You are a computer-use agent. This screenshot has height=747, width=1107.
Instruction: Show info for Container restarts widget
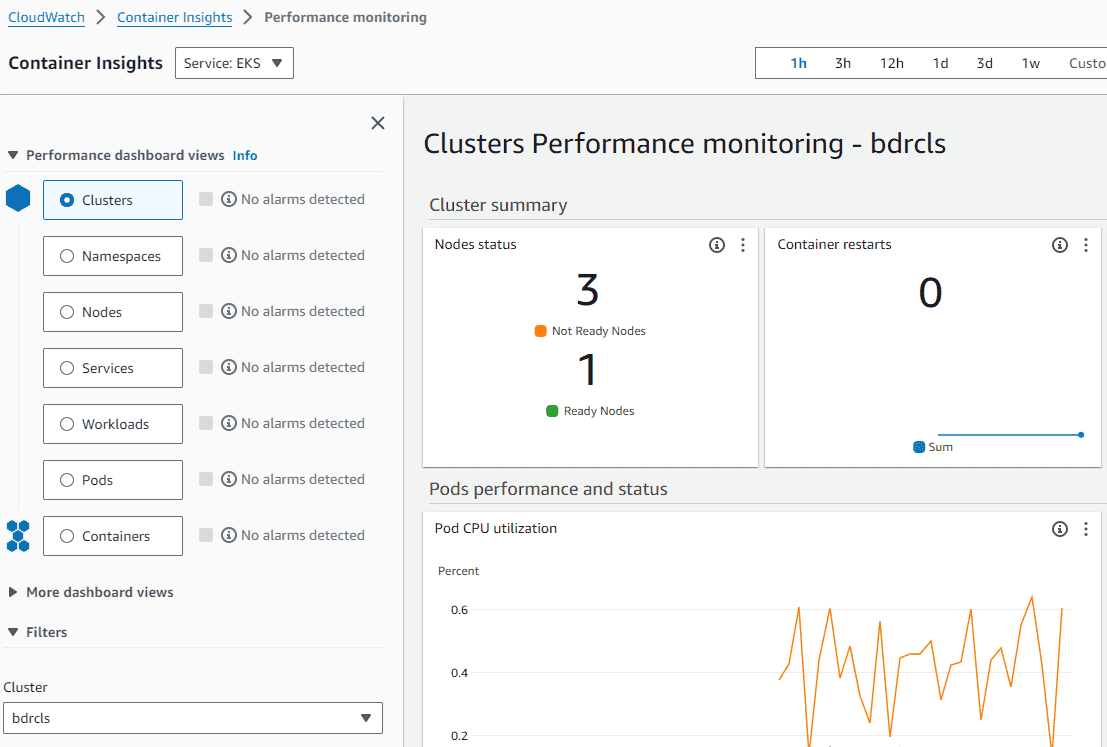click(x=1060, y=245)
